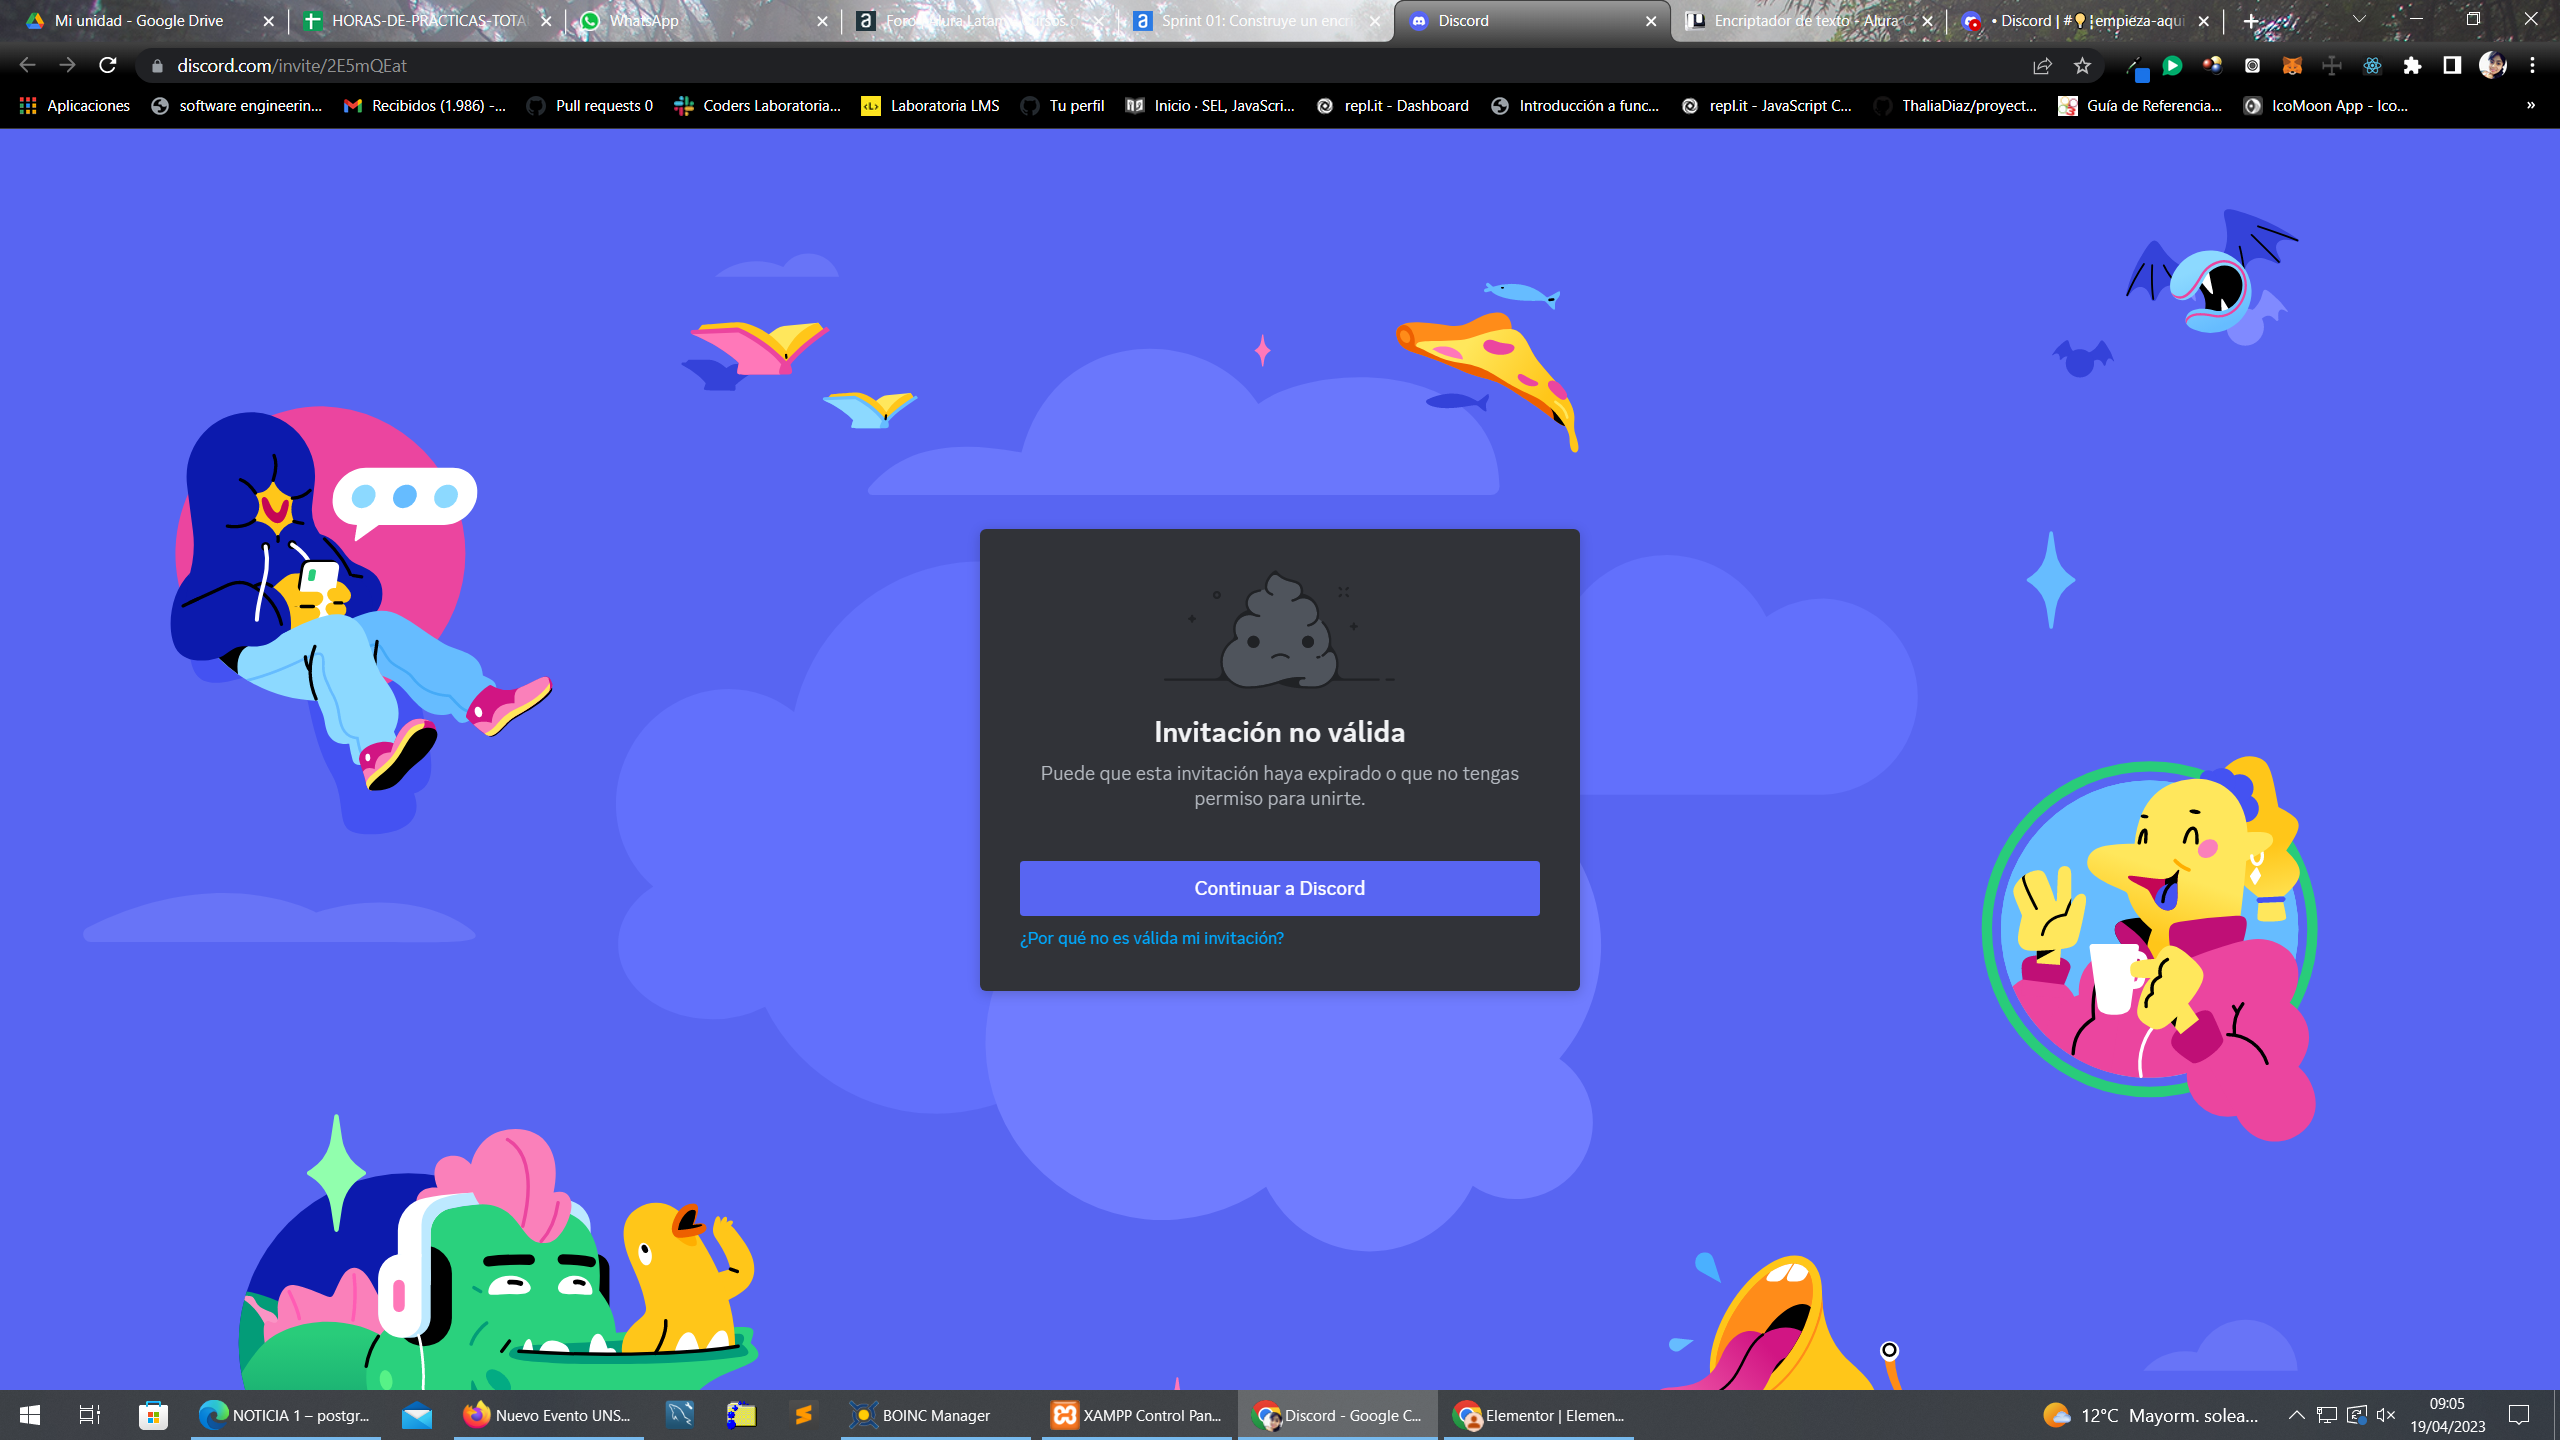Screen dimensions: 2560x1440
Task: Open the Chrome side panel icon
Action: pos(2452,66)
